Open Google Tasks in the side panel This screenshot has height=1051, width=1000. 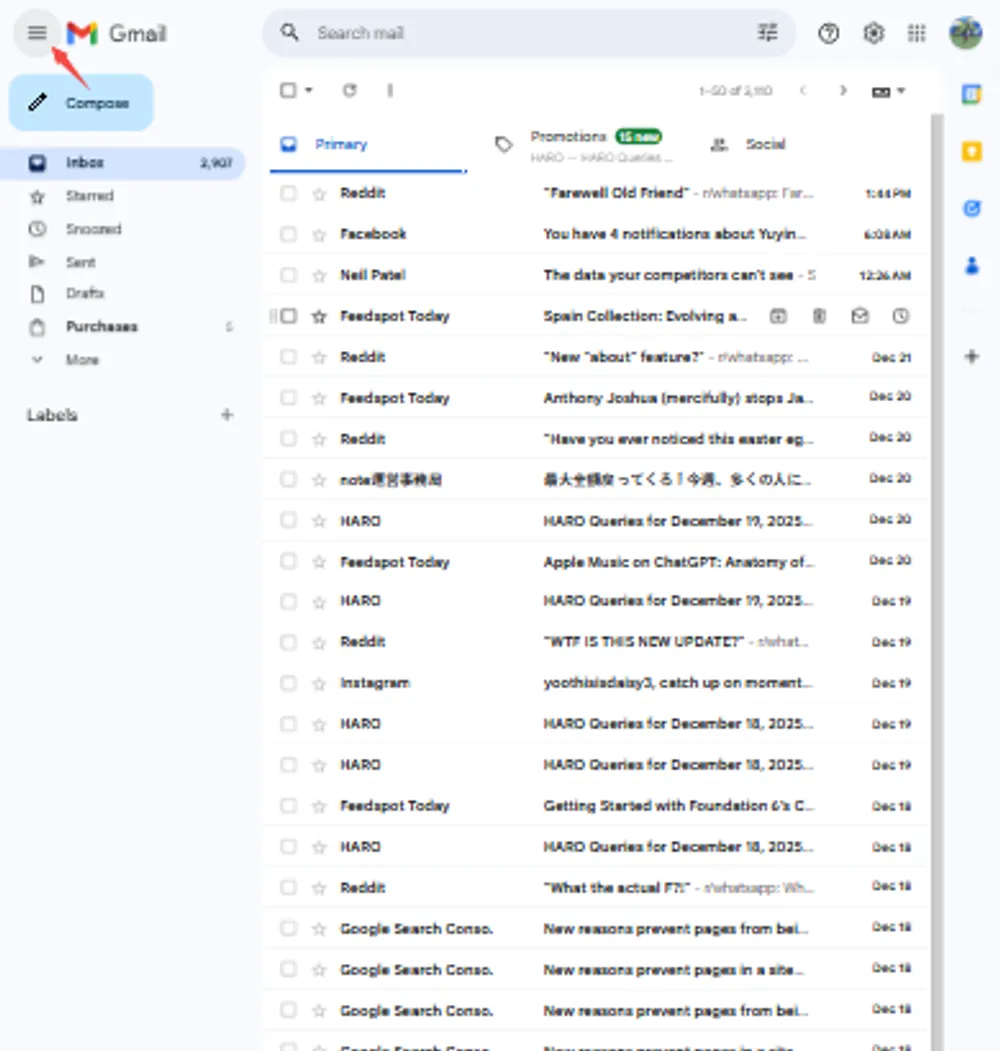(x=971, y=208)
